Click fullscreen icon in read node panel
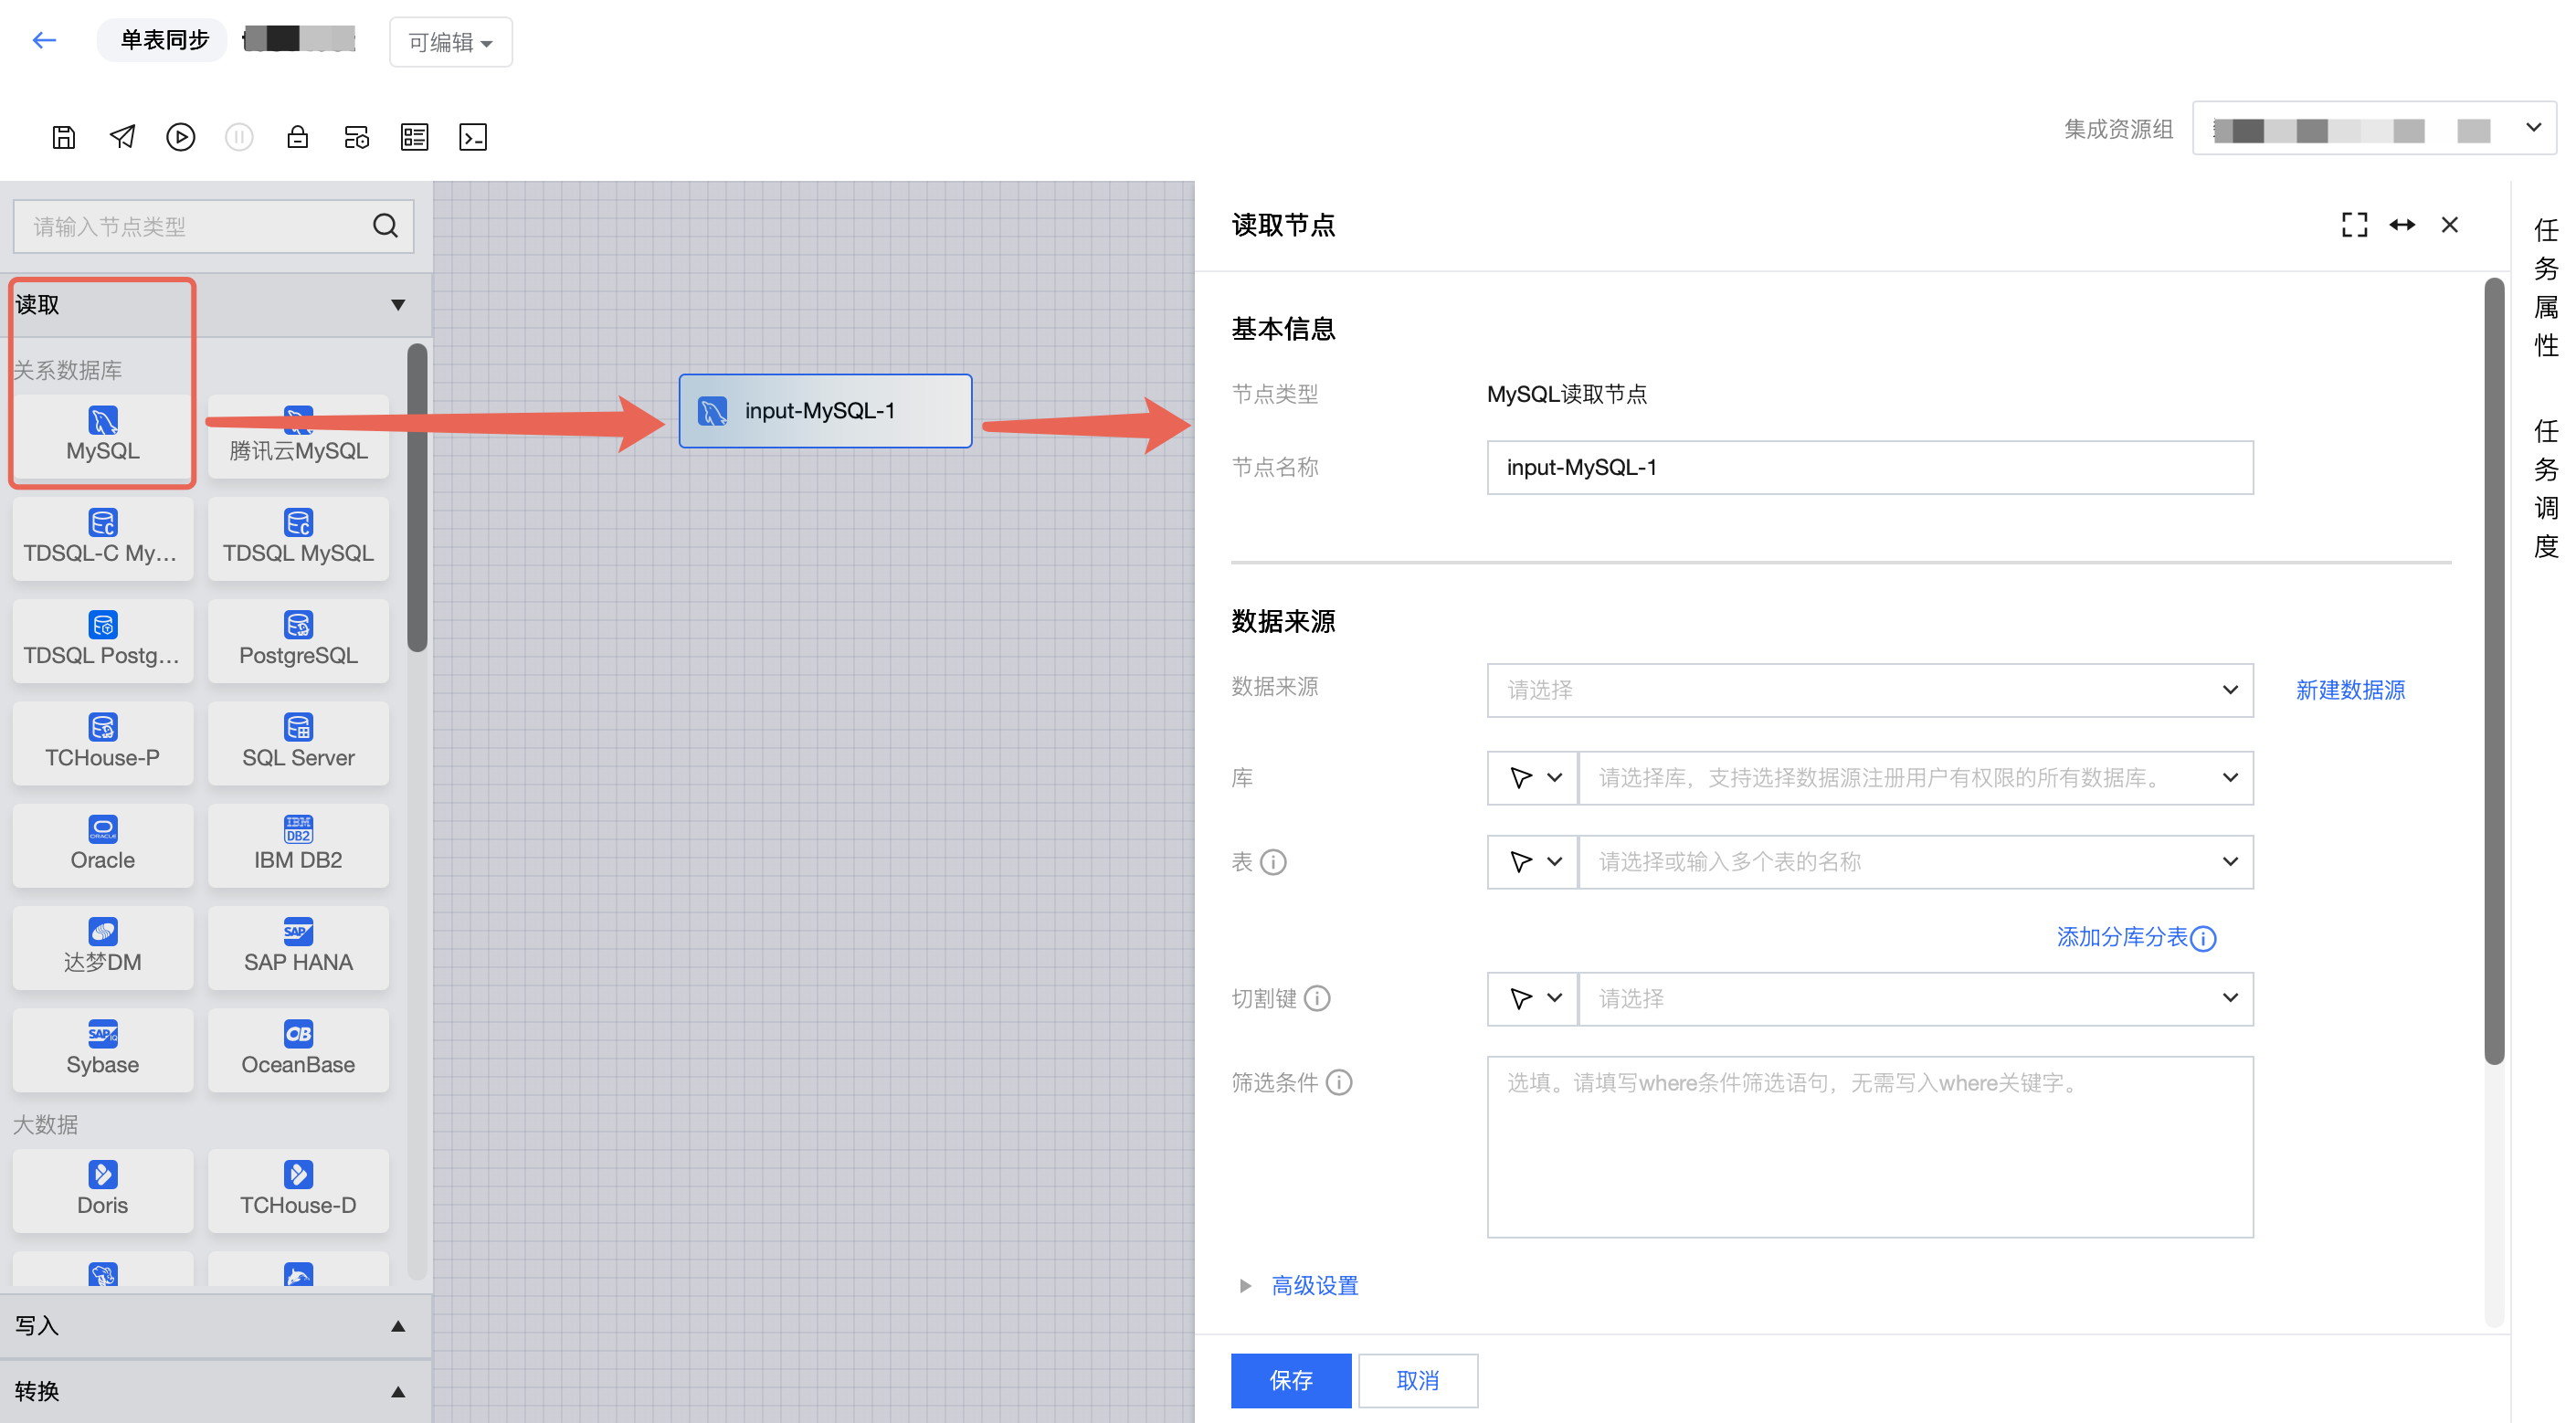Viewport: 2576px width, 1423px height. (x=2354, y=225)
